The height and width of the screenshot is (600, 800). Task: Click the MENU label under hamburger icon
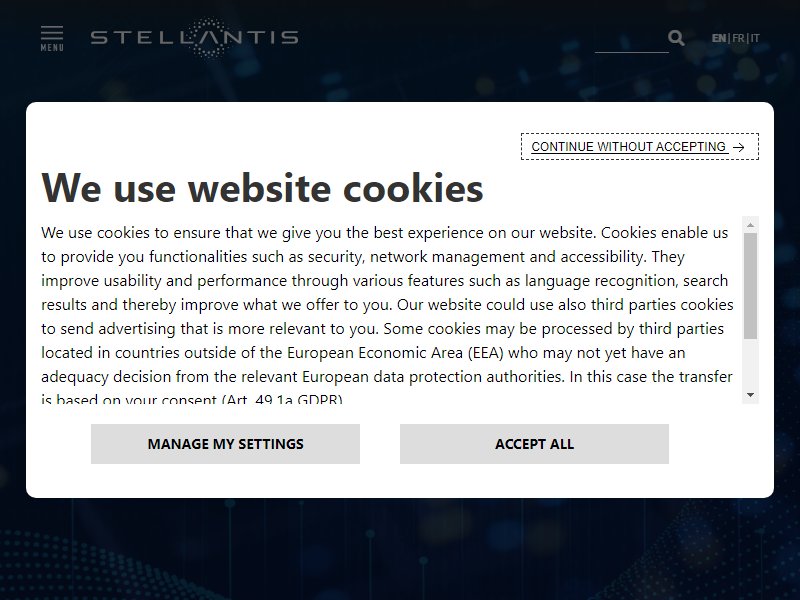pyautogui.click(x=52, y=48)
